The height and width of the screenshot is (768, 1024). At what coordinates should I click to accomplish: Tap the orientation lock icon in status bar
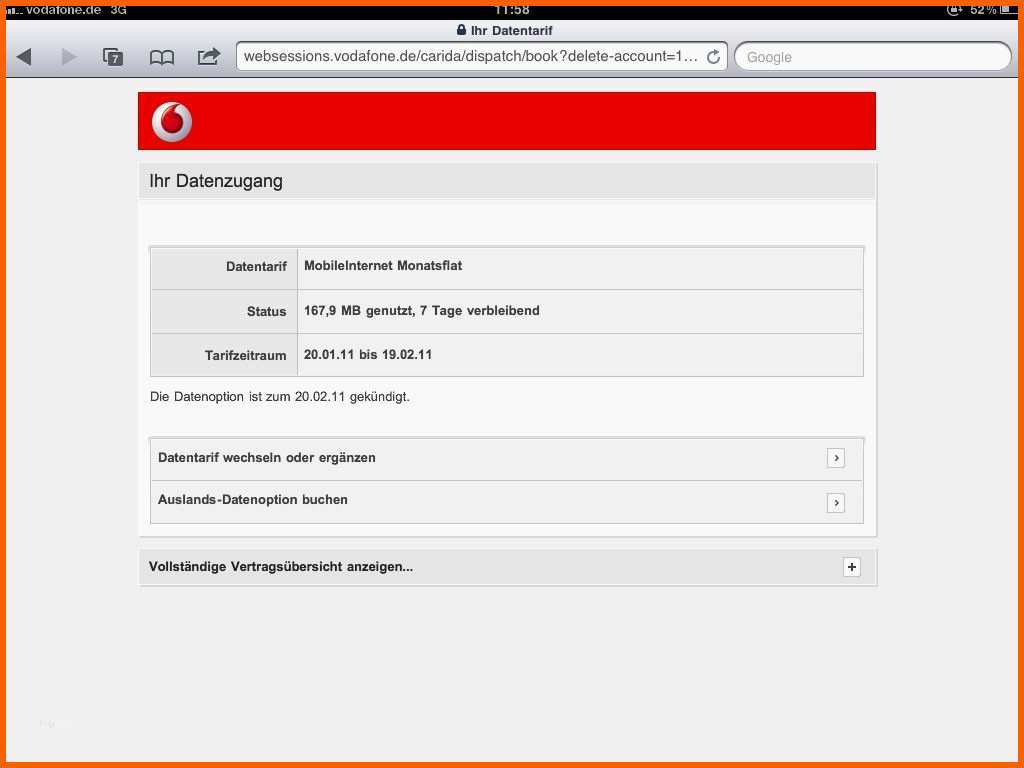[x=955, y=10]
